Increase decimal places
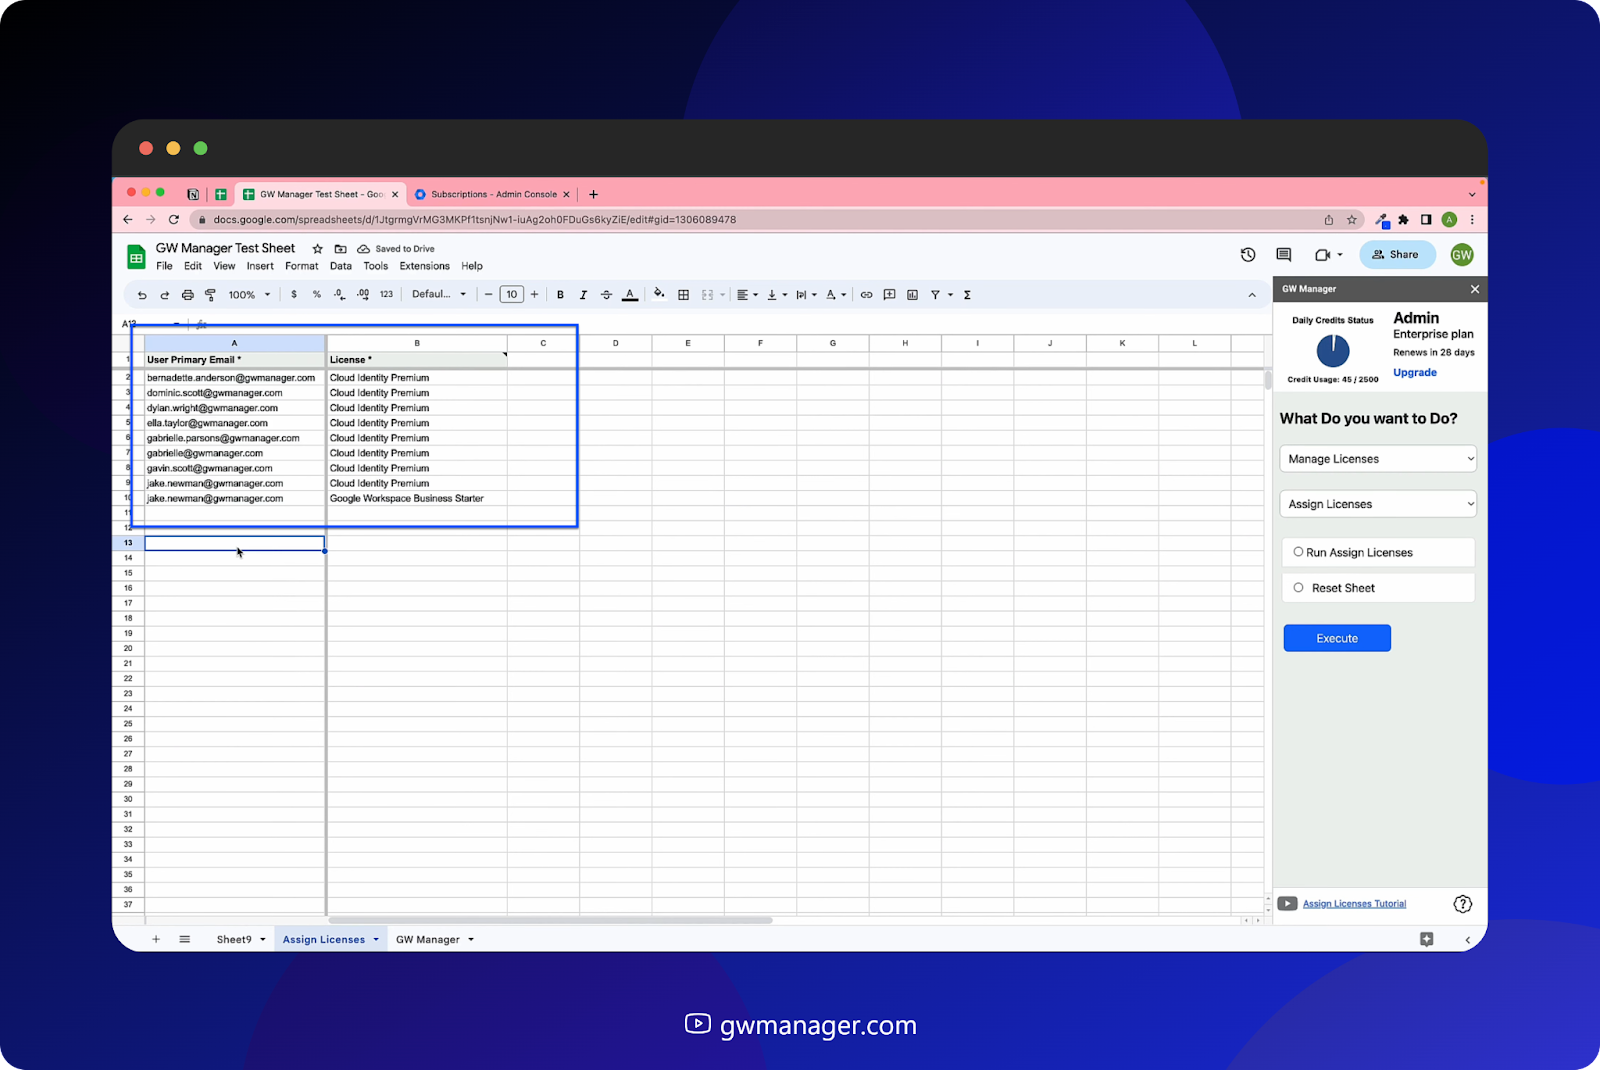 (363, 295)
